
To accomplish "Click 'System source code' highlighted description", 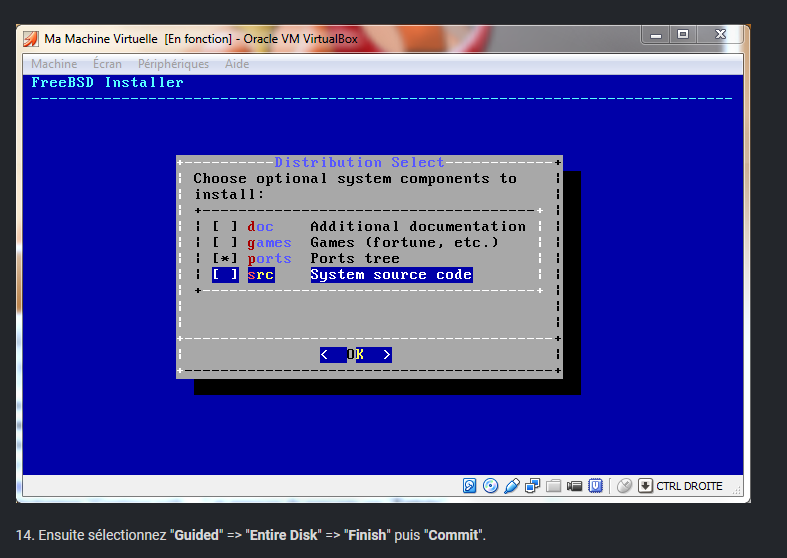I will click(391, 275).
